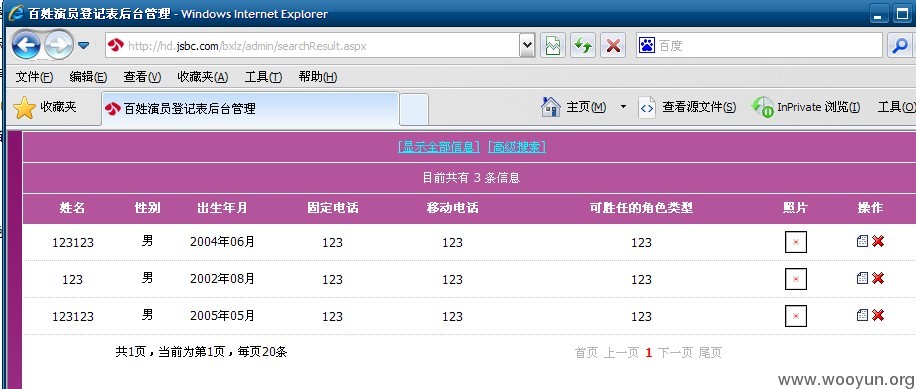The width and height of the screenshot is (916, 389).
Task: Expand the address bar history dropdown
Action: 527,46
